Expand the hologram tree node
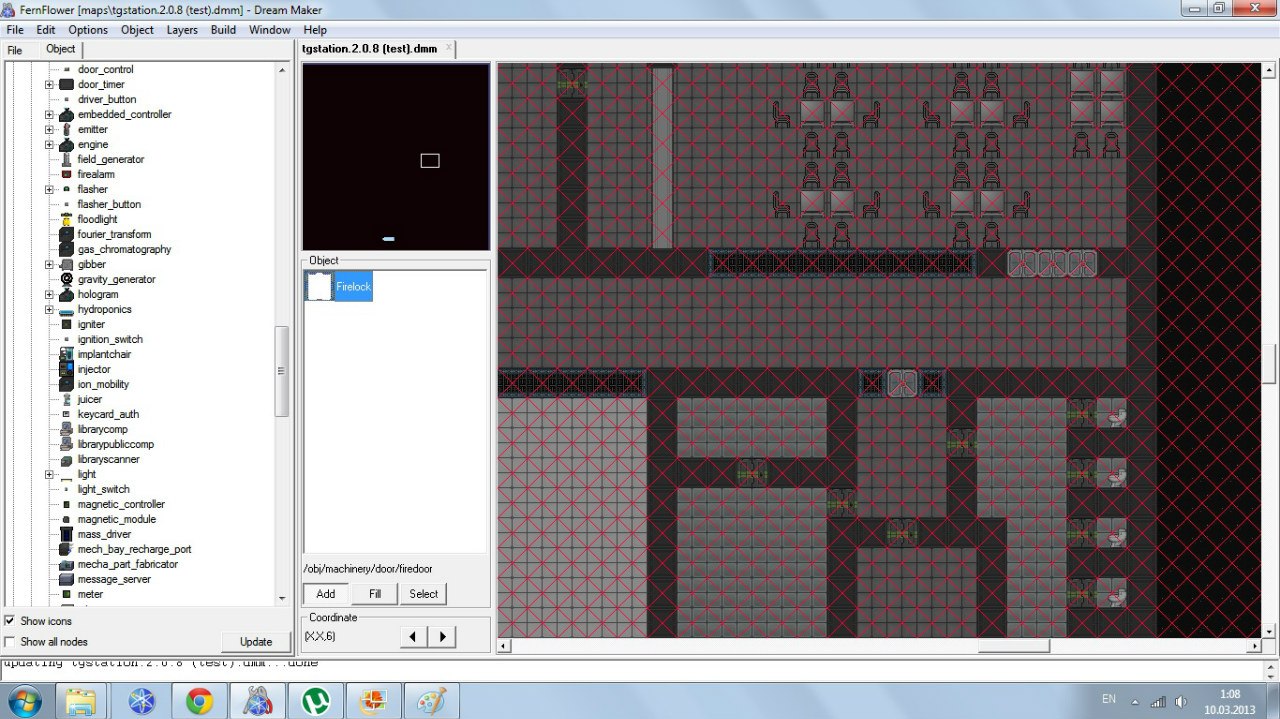The width and height of the screenshot is (1280, 719). tap(49, 295)
